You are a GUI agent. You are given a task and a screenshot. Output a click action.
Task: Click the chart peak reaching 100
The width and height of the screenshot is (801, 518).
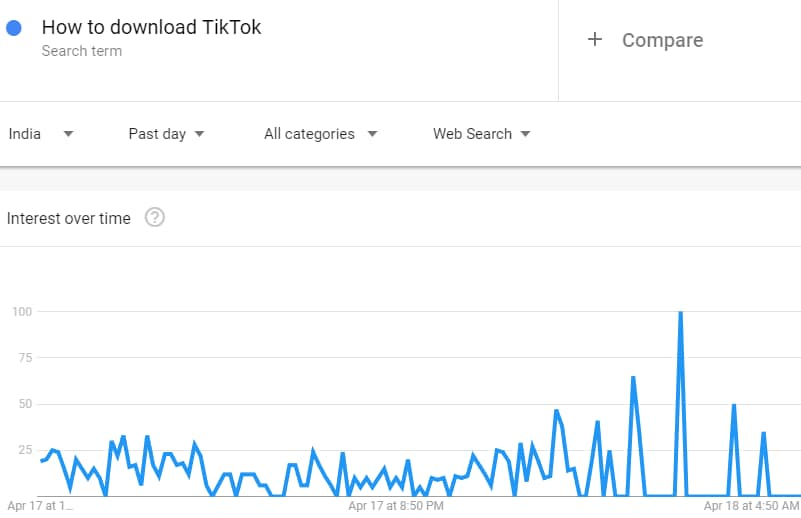tap(680, 312)
